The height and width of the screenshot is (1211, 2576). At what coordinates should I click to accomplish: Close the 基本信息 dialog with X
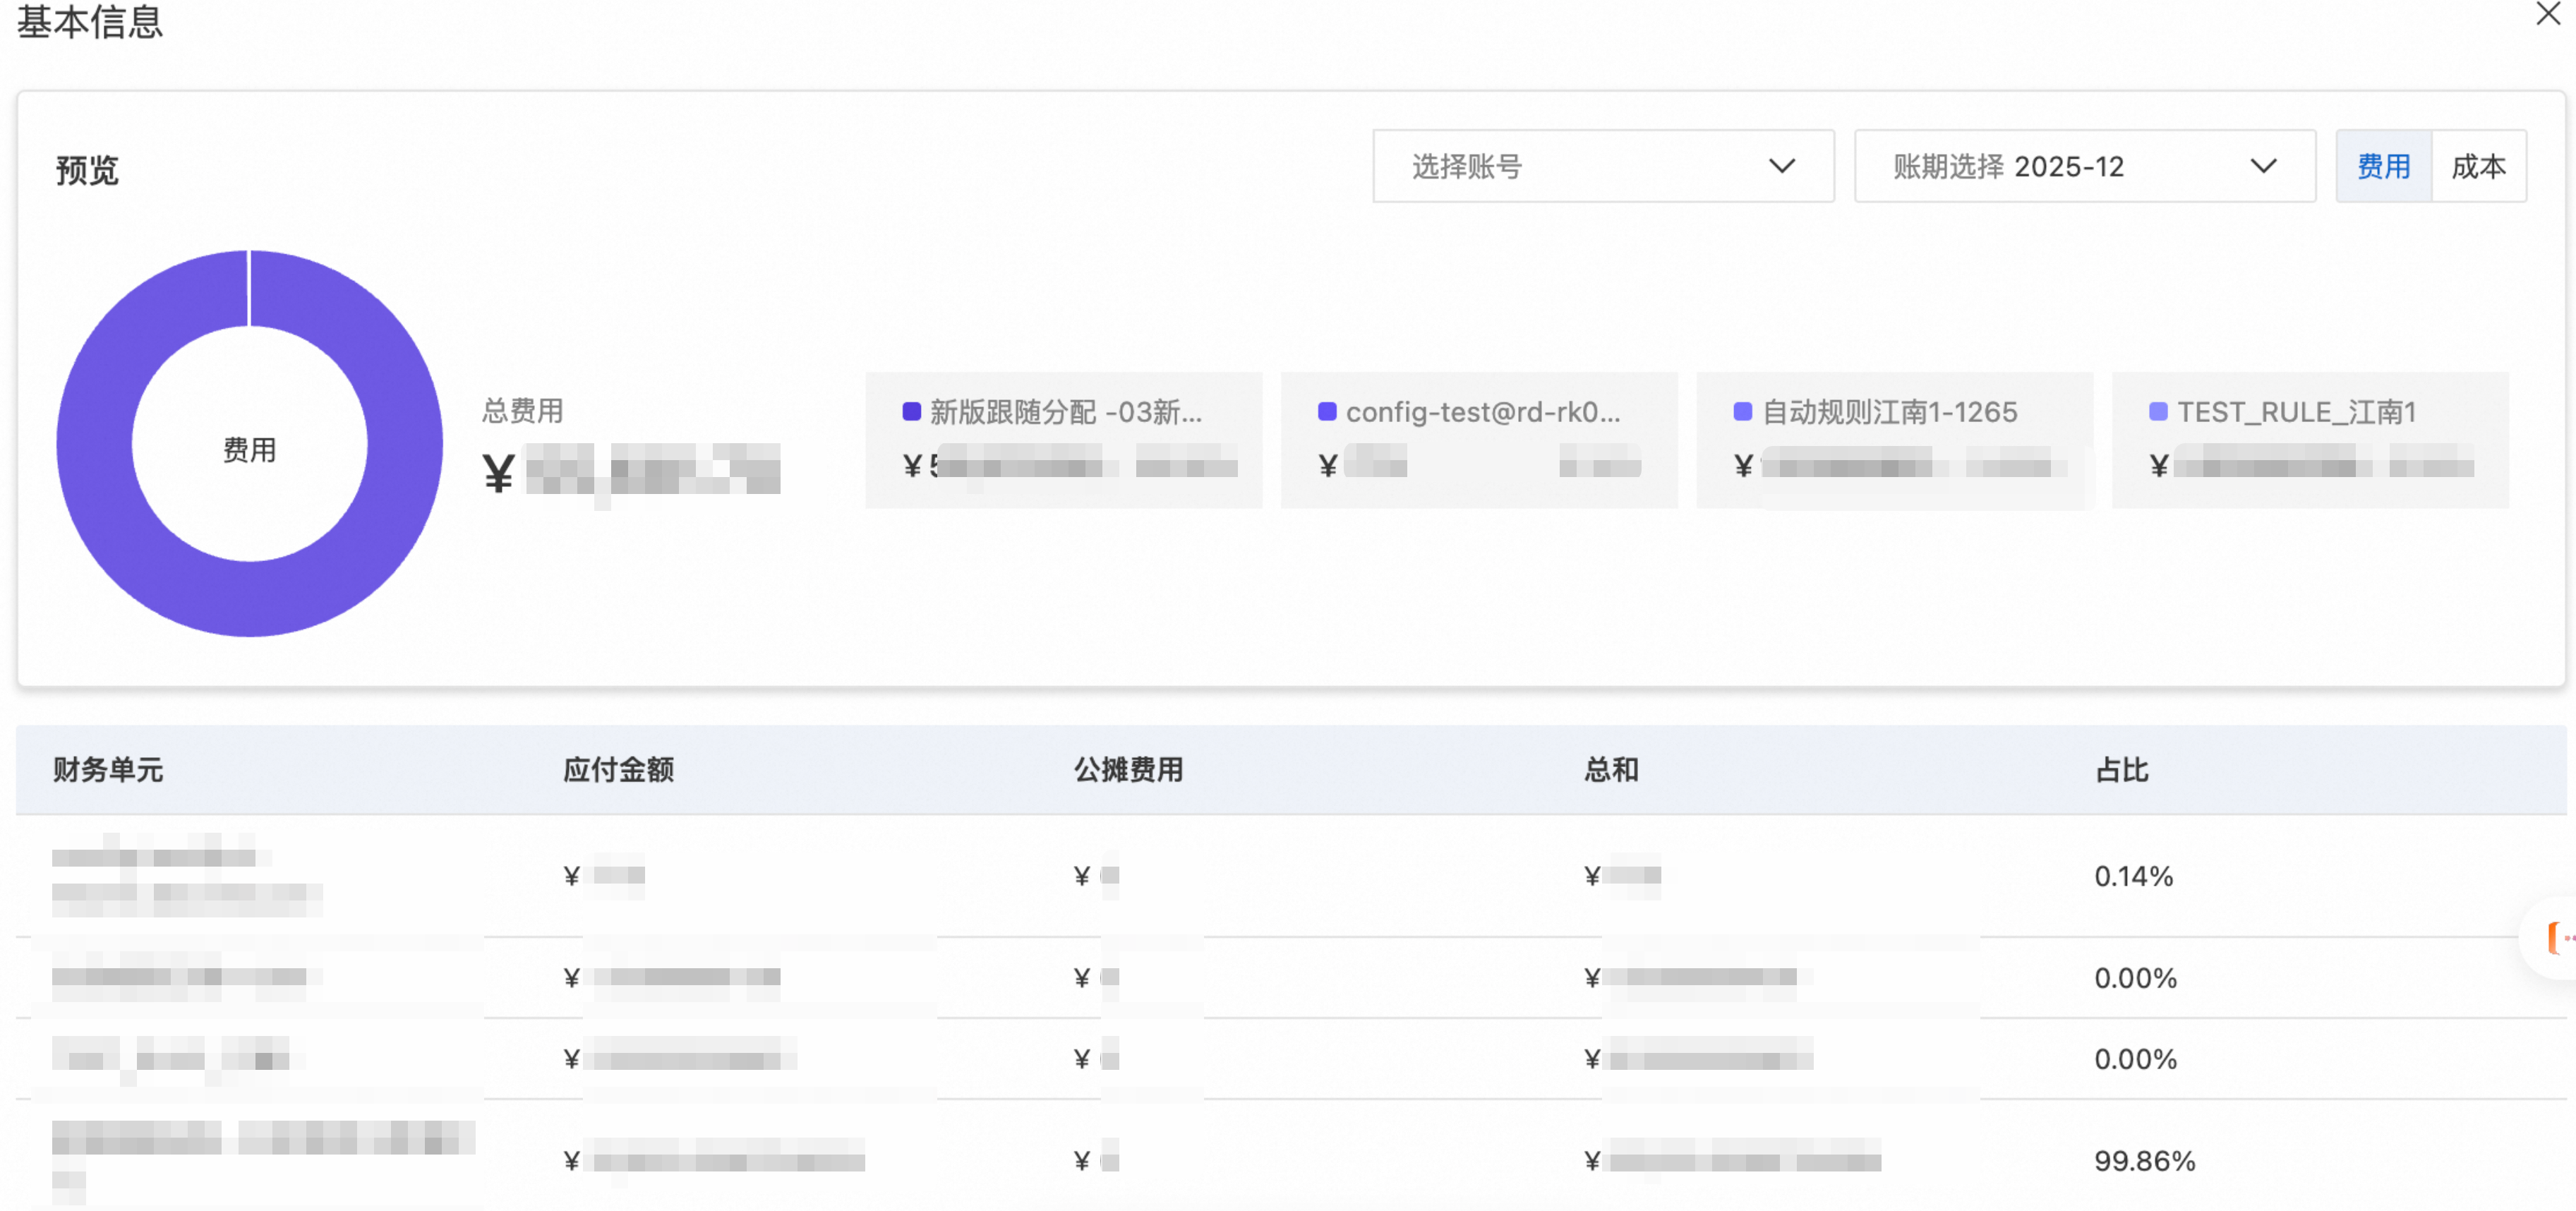click(2548, 14)
